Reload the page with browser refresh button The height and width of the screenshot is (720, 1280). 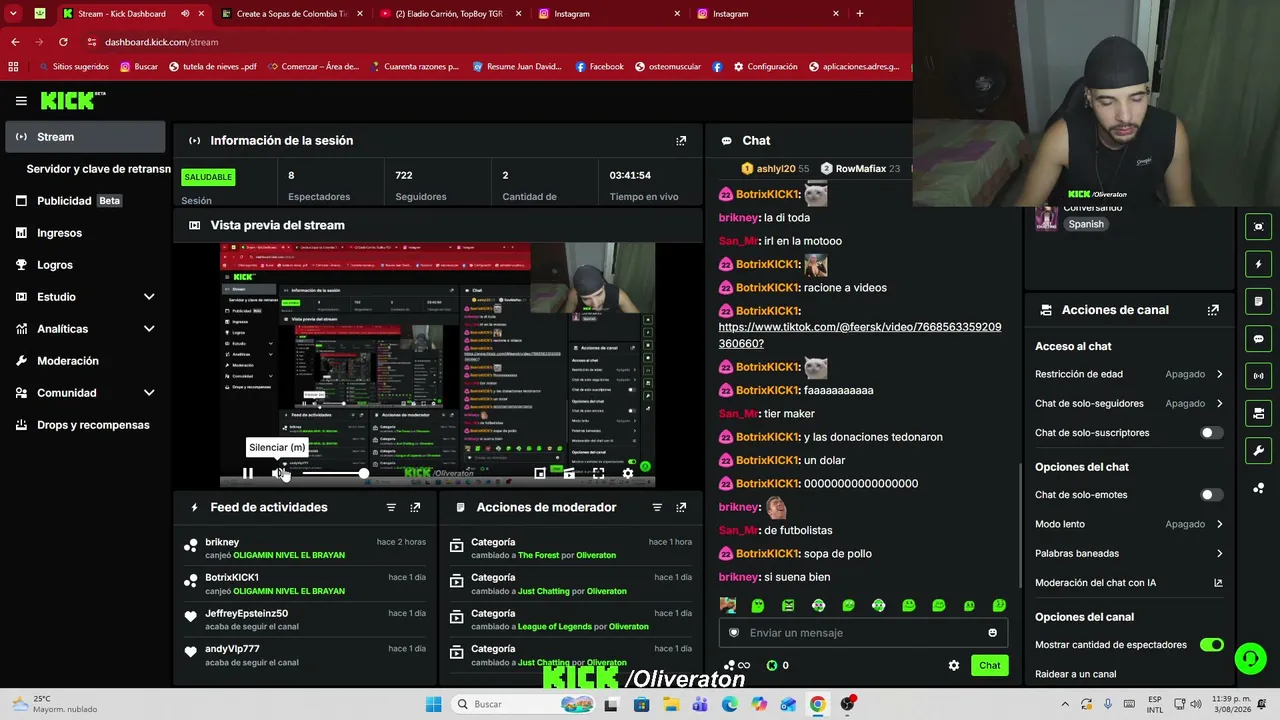(63, 42)
